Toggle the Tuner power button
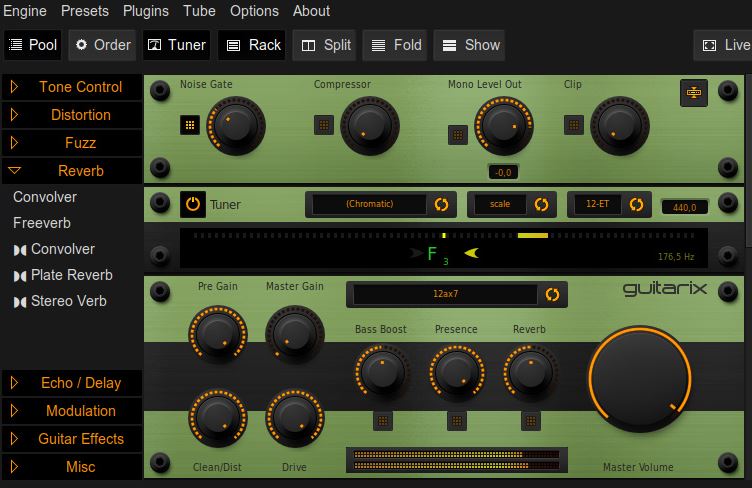The image size is (752, 488). point(193,204)
